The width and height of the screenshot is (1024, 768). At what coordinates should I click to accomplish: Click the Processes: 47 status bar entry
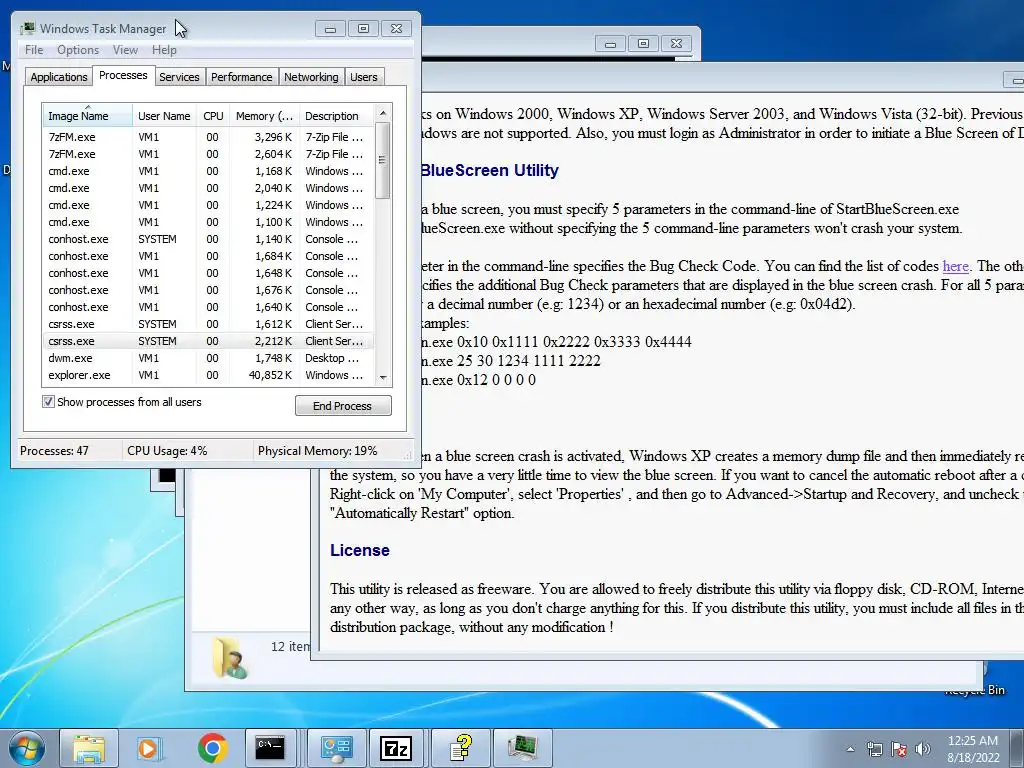click(x=54, y=451)
